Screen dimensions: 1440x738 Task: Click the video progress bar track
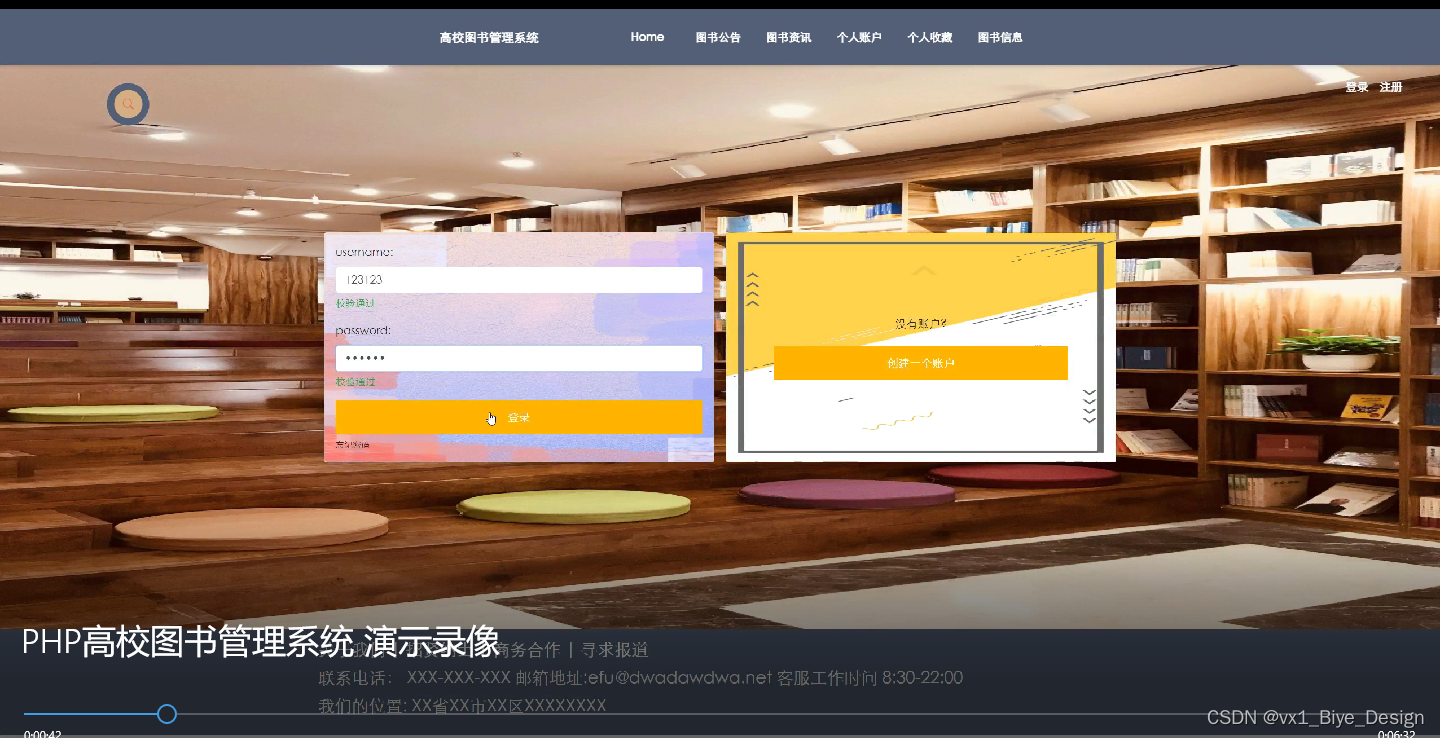pyautogui.click(x=720, y=714)
